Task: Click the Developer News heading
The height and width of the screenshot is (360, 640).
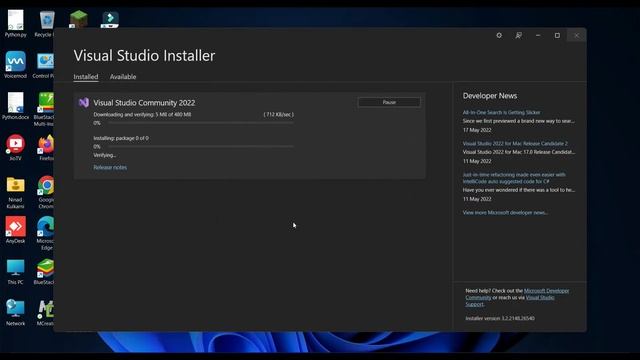Action: pos(490,96)
